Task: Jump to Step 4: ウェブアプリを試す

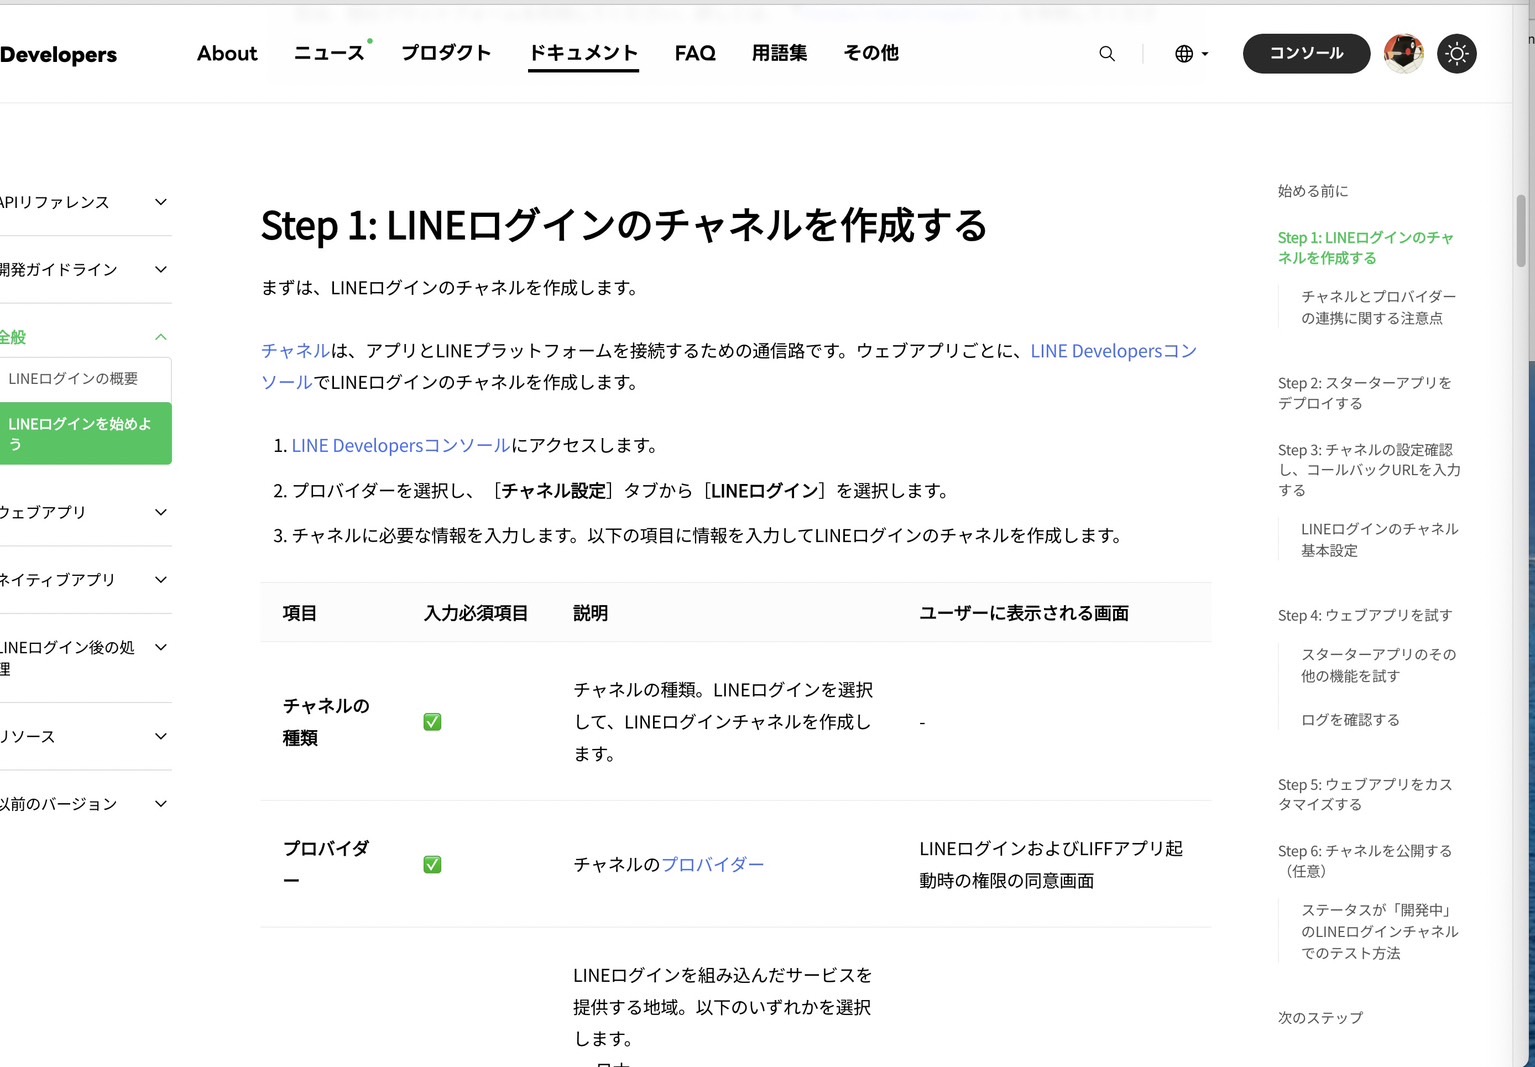Action: tap(1365, 616)
